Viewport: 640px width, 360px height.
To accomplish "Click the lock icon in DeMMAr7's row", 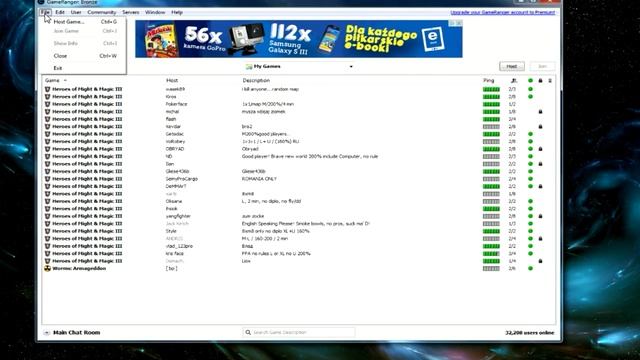I will pos(540,186).
